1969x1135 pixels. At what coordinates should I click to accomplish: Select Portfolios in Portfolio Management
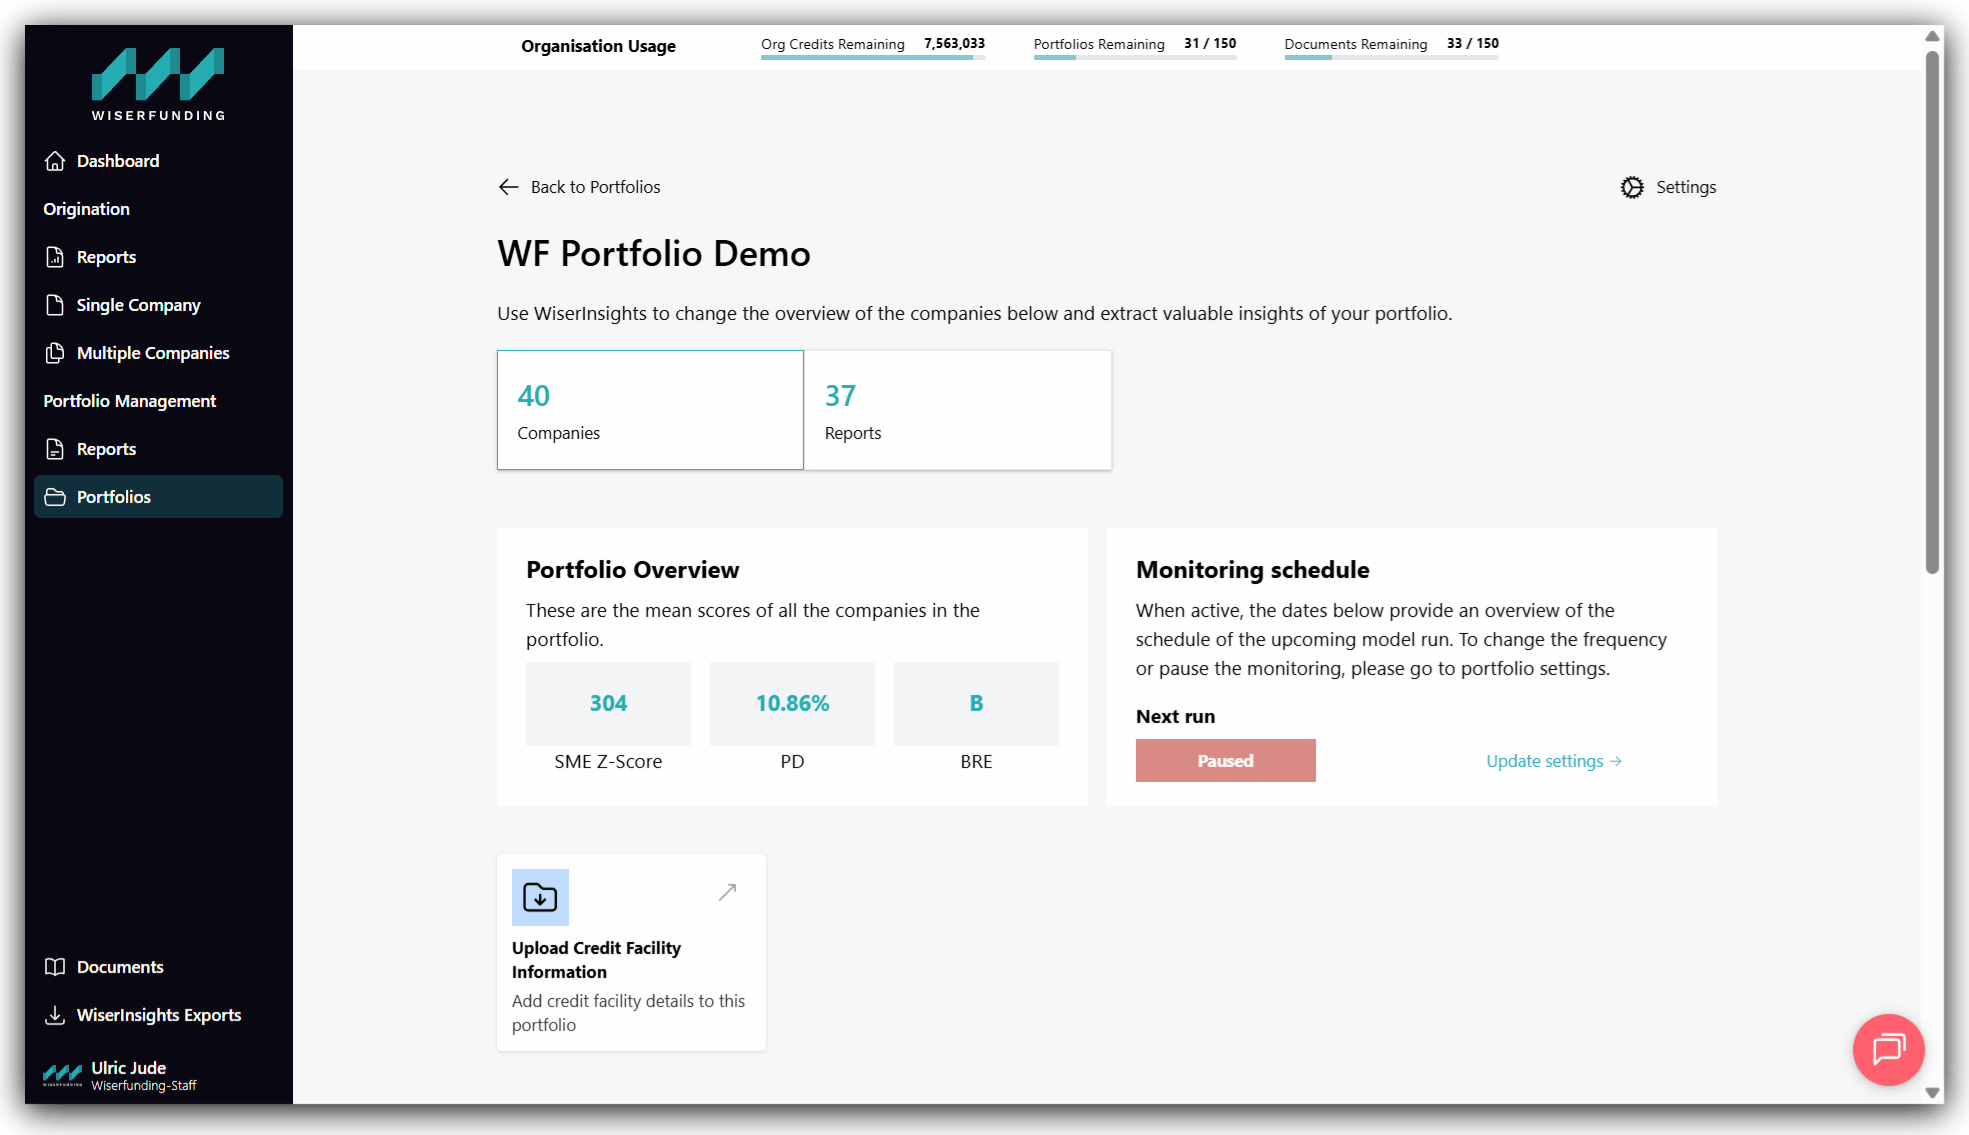[114, 497]
